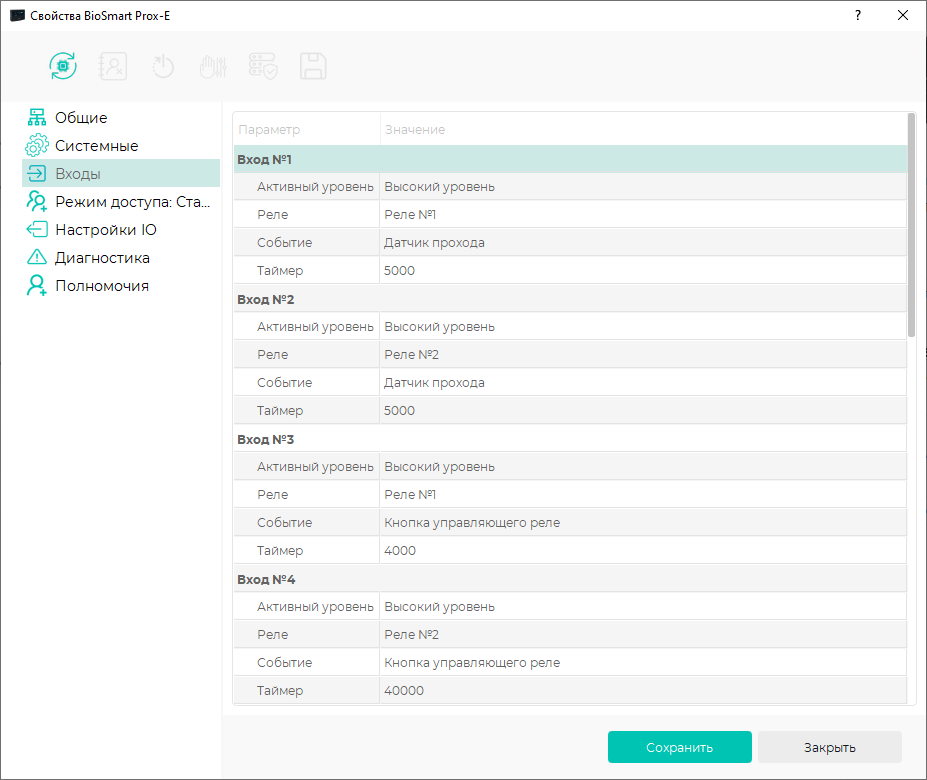
Task: Click Реле label under Вход №1
Action: (x=273, y=215)
